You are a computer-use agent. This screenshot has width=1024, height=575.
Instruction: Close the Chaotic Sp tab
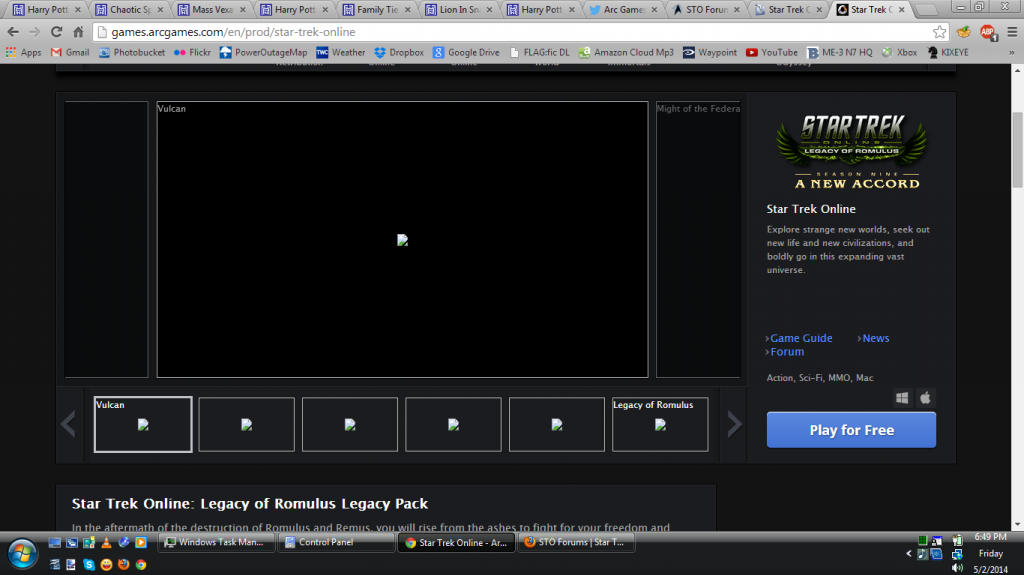pyautogui.click(x=160, y=10)
